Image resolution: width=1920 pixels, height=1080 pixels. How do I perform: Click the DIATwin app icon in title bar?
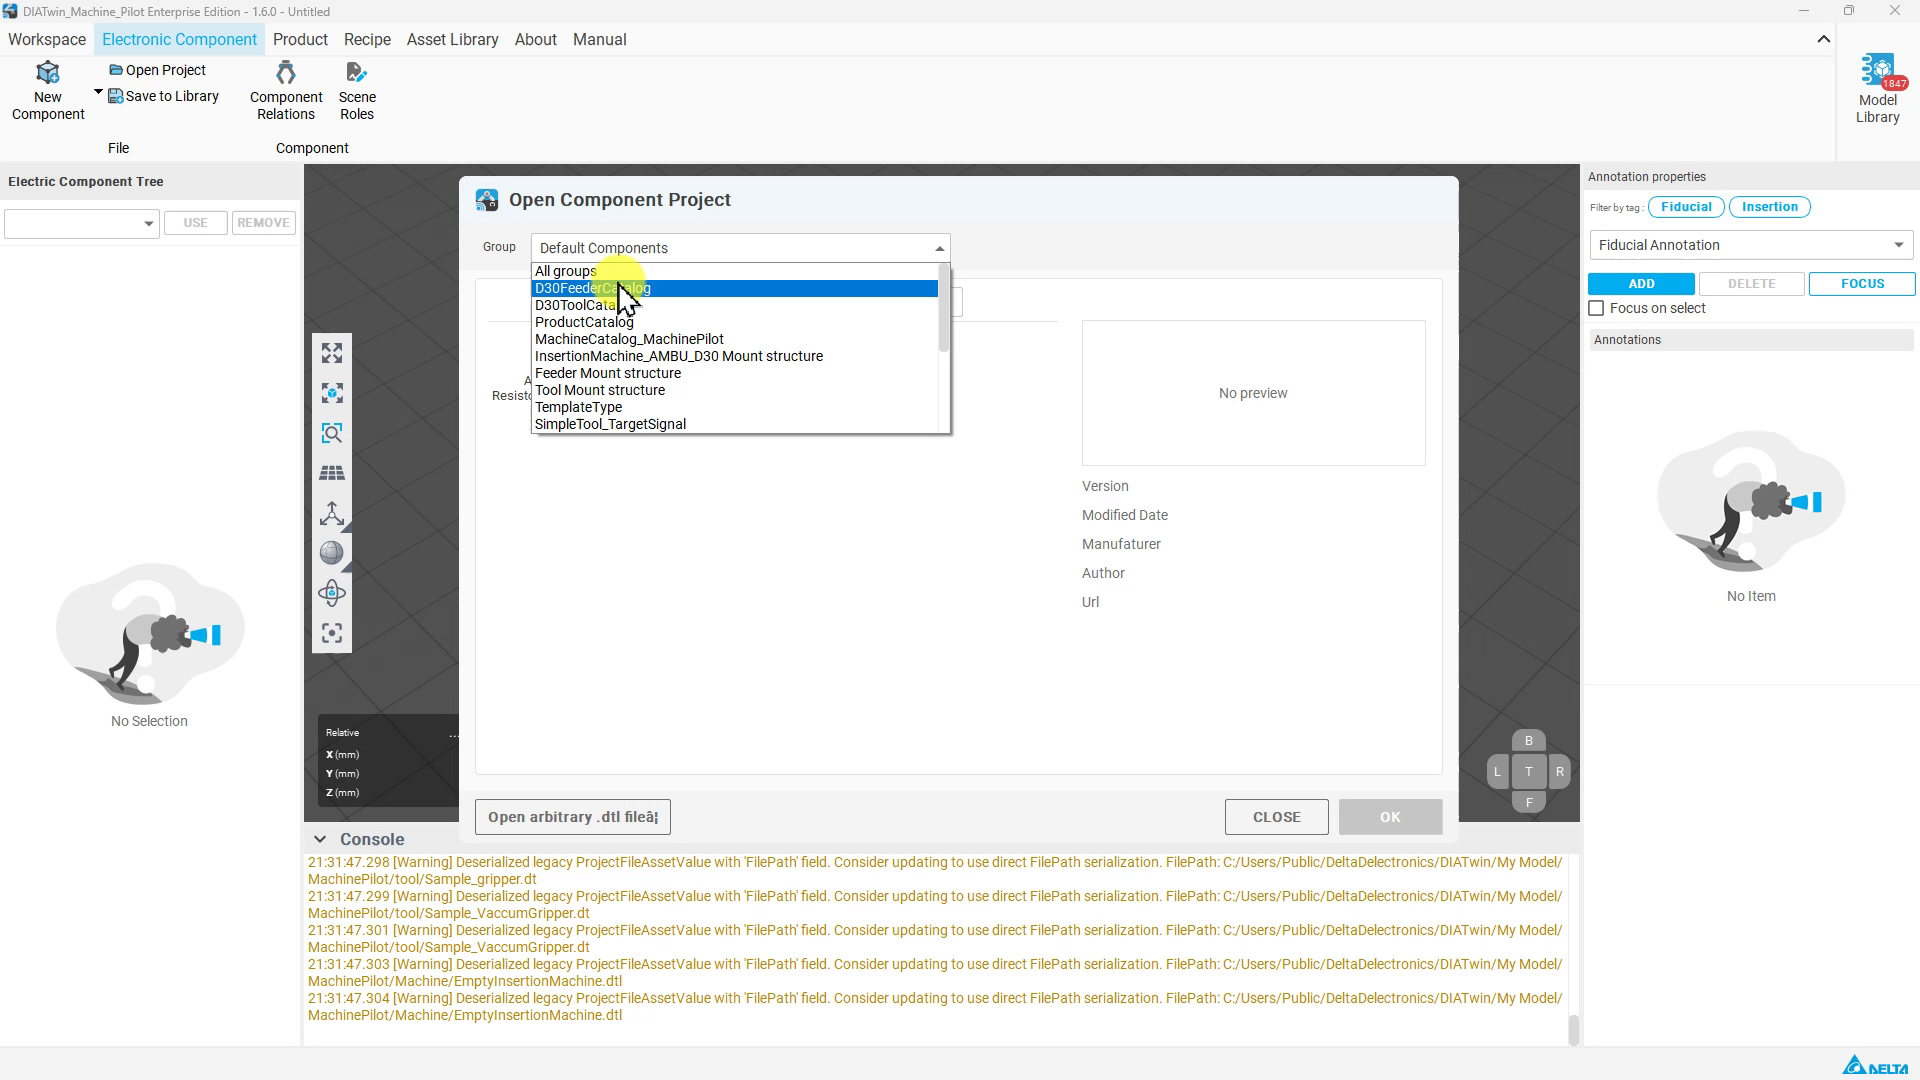(x=10, y=11)
